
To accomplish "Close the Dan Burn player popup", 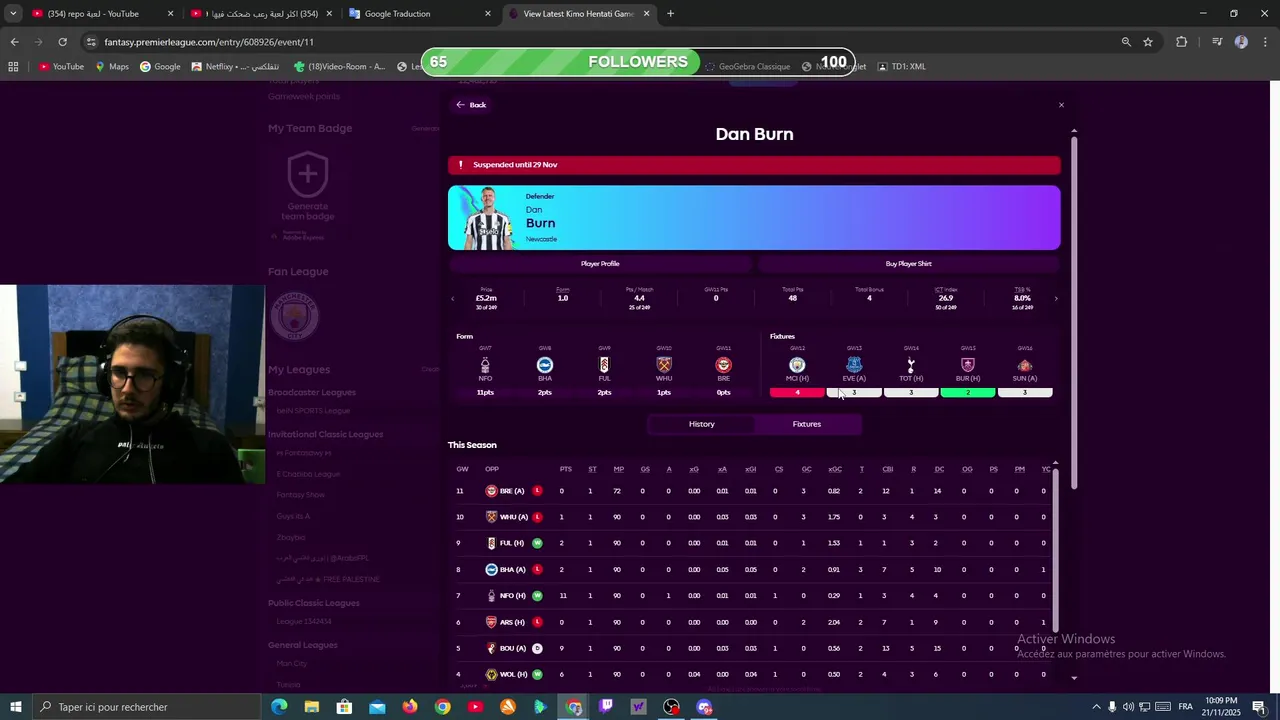I will 1061,105.
